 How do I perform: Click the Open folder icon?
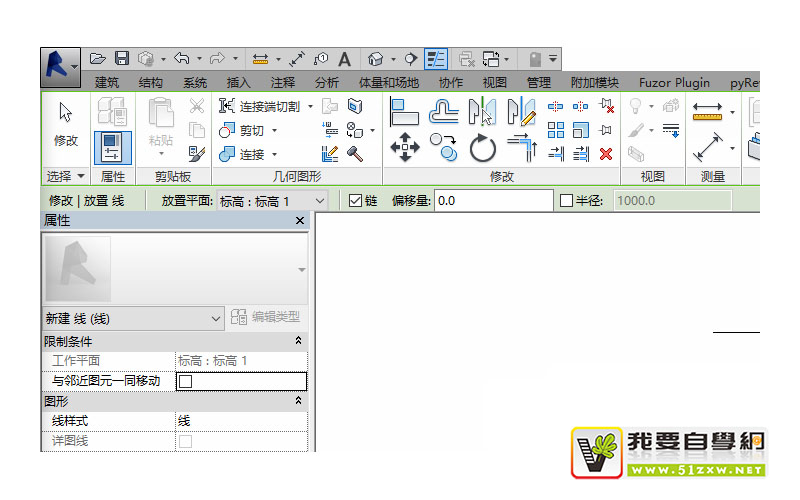coord(98,59)
